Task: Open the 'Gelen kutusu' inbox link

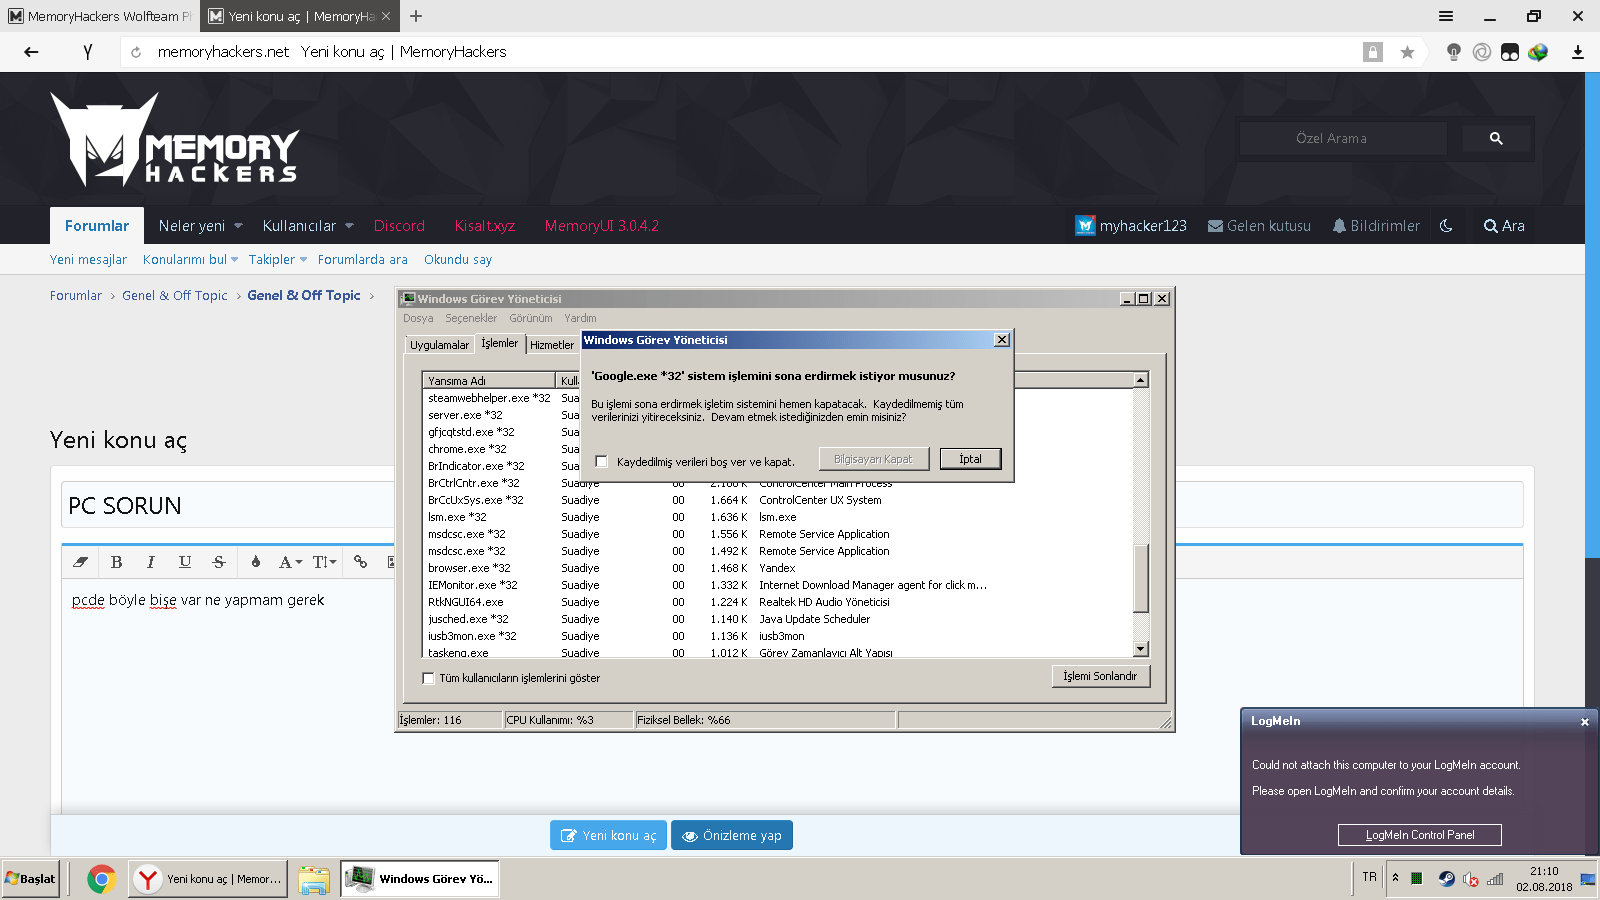Action: point(1259,226)
